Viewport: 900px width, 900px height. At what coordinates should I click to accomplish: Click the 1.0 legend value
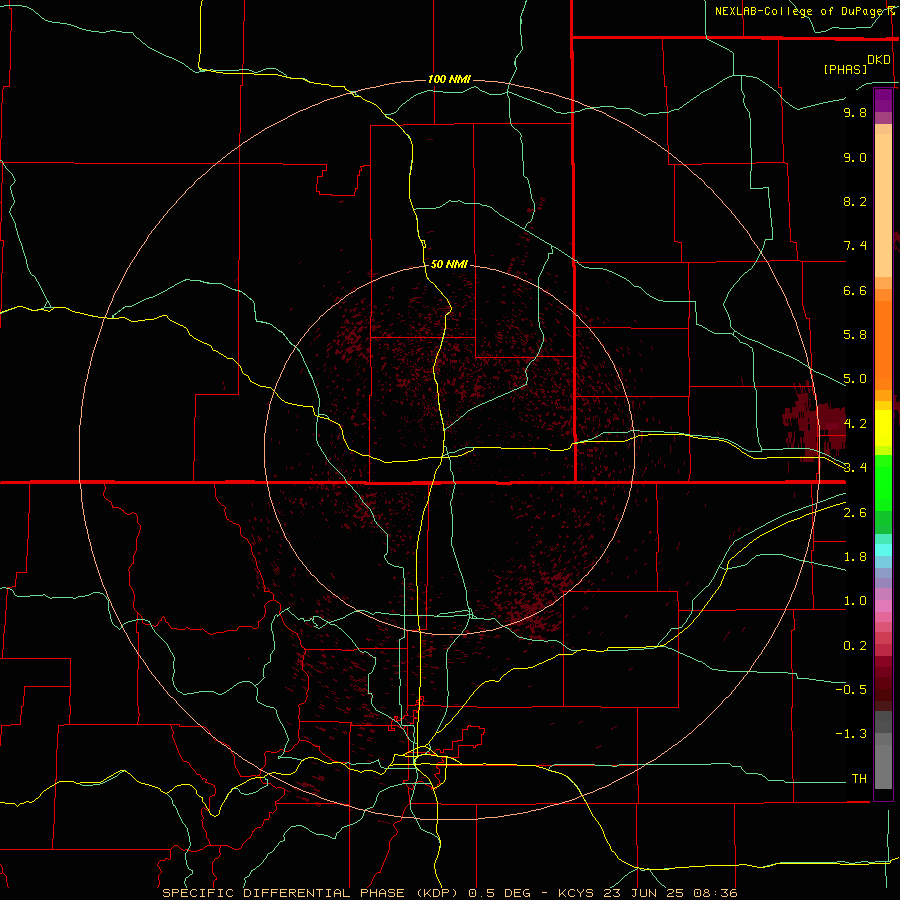tap(855, 601)
